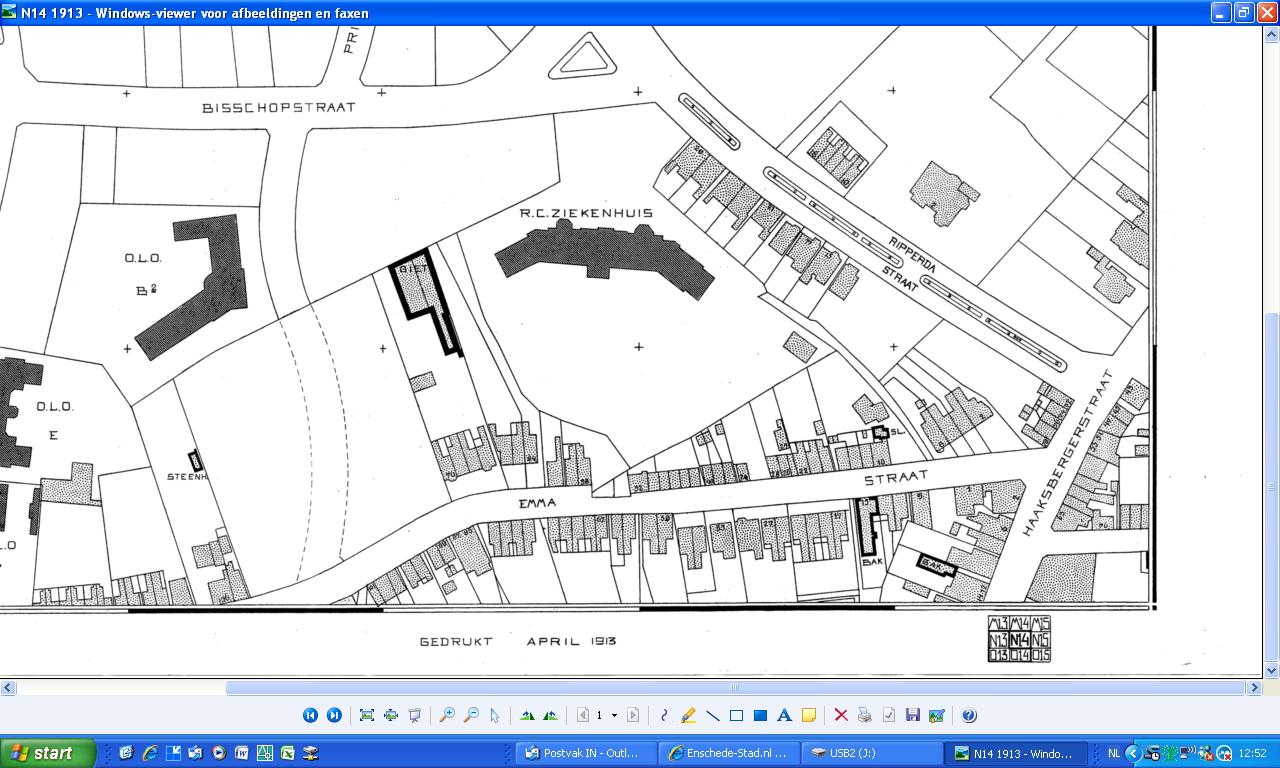Choose the text annotation tool
Screen dimensions: 1280x768
click(x=784, y=715)
